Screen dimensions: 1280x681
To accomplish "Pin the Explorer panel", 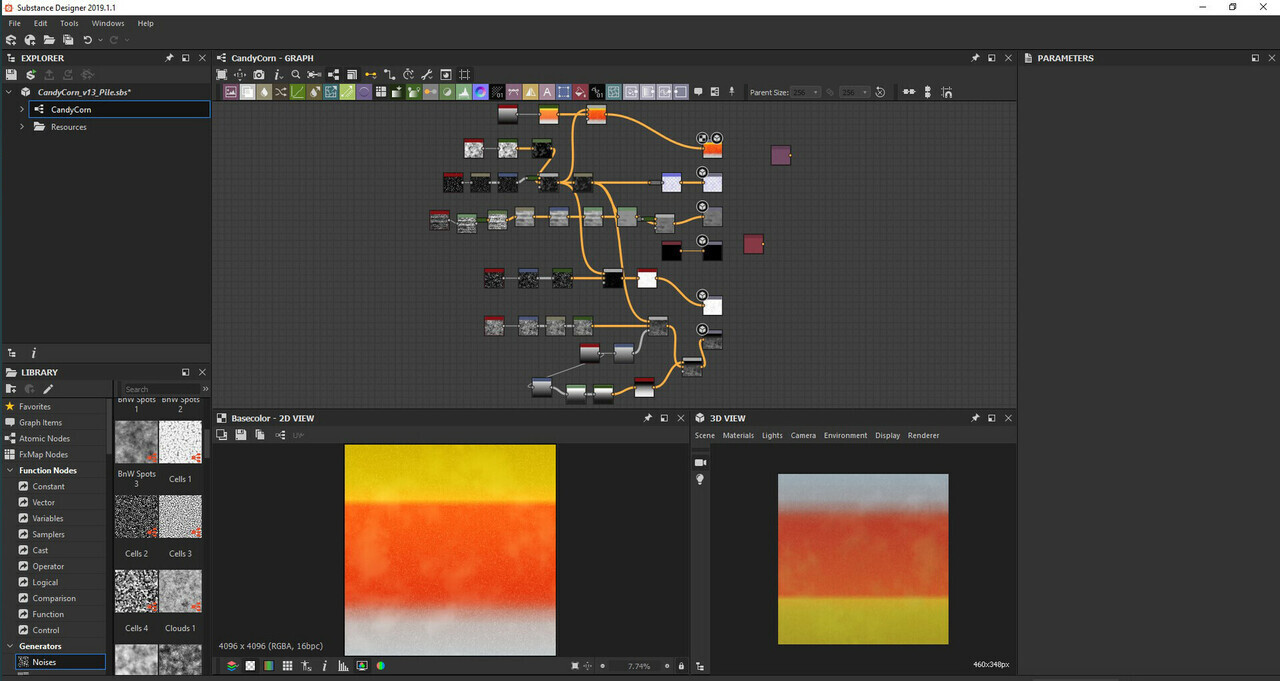I will pos(169,58).
